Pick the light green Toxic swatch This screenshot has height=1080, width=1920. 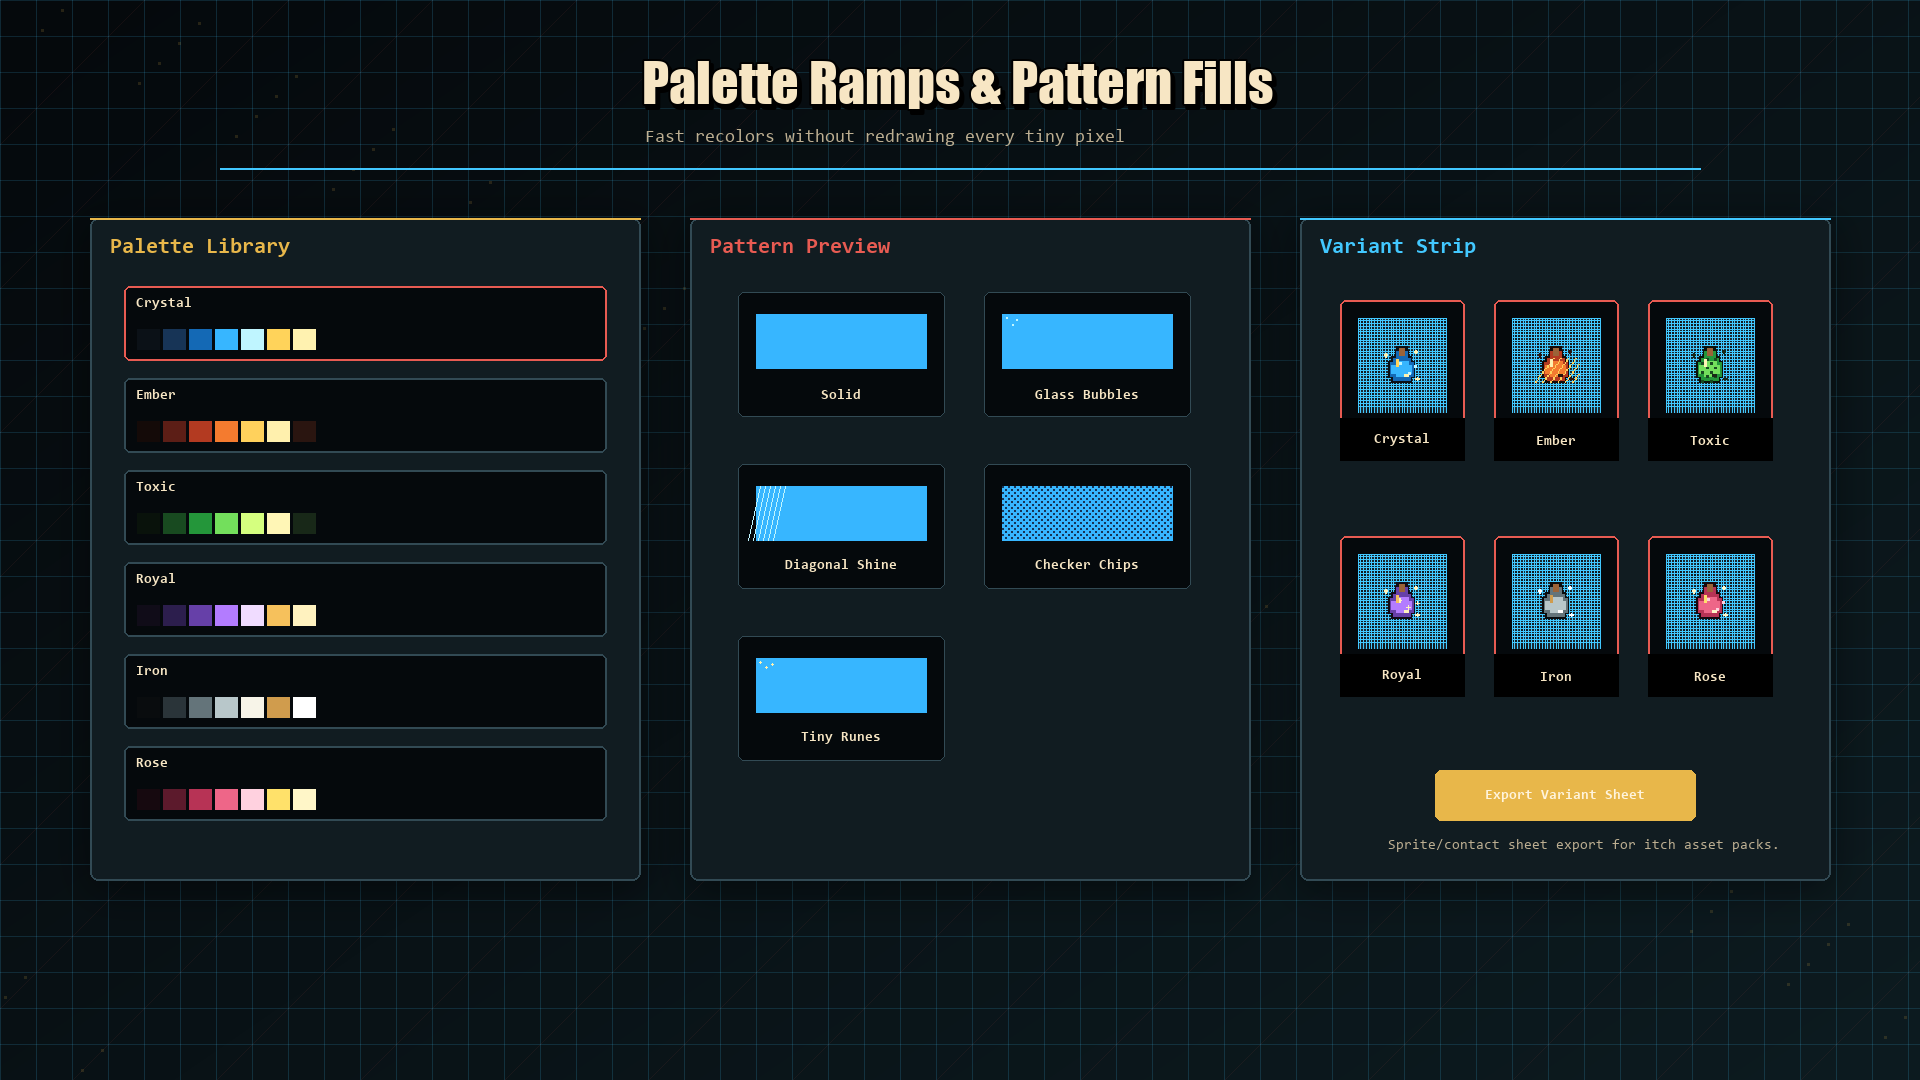pos(226,524)
